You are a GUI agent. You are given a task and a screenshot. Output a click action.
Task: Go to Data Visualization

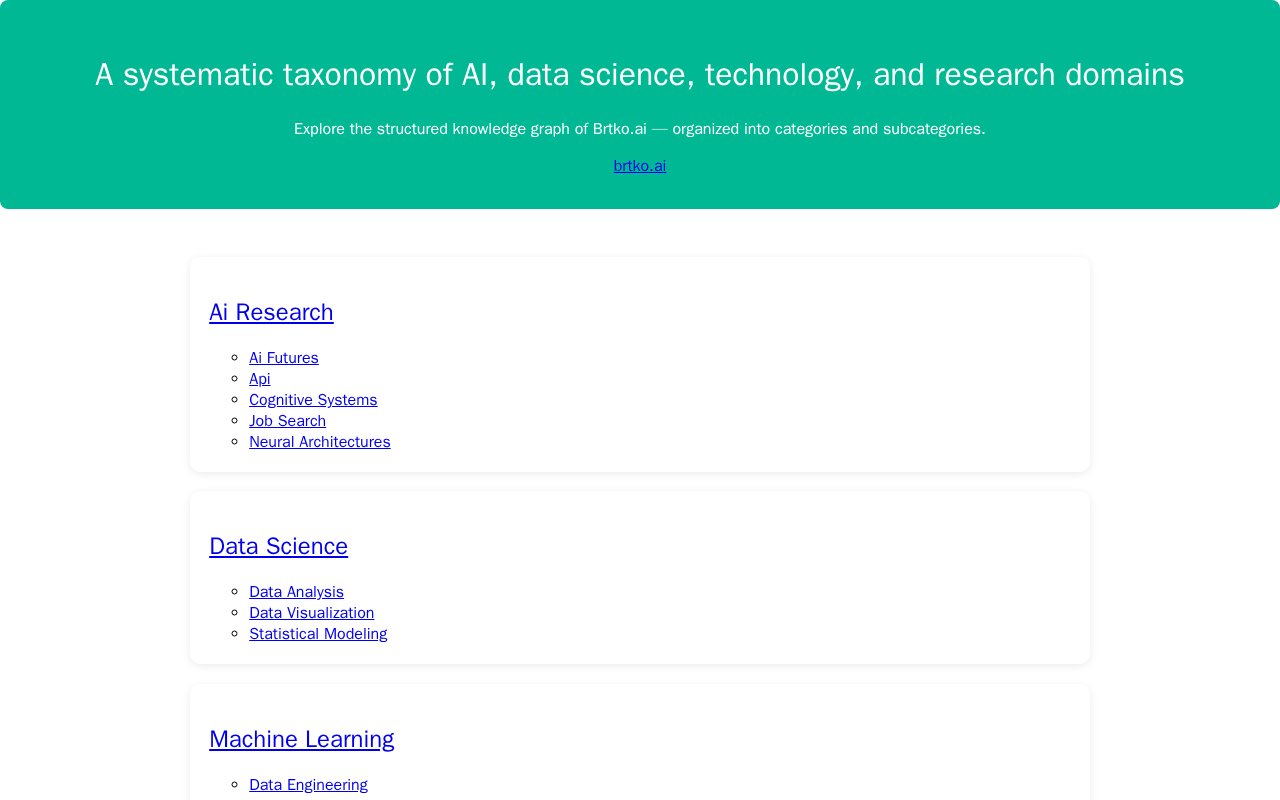pyautogui.click(x=311, y=613)
